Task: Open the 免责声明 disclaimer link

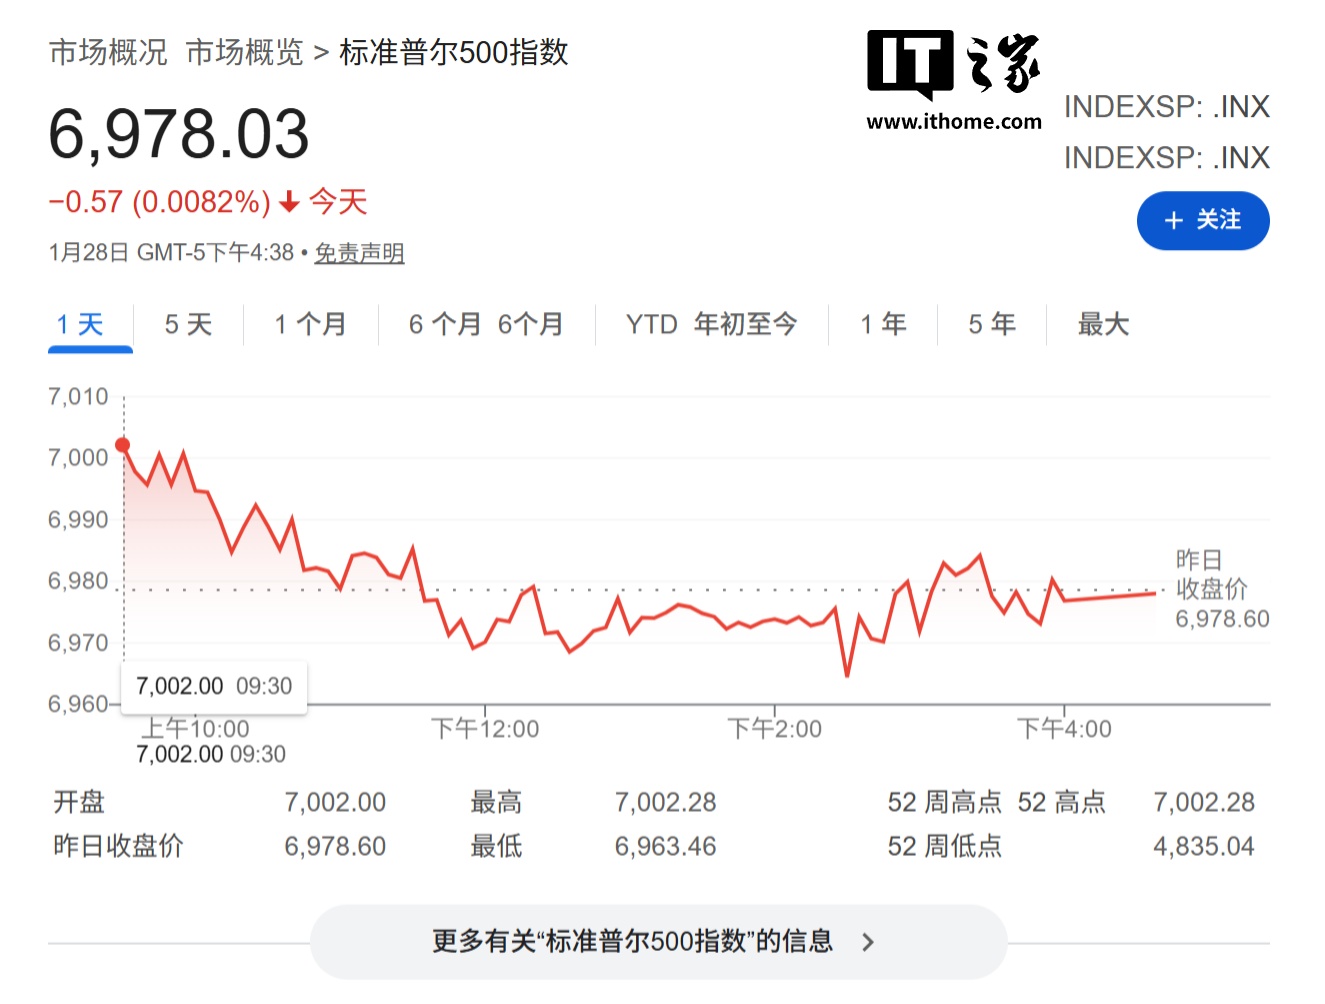Action: click(x=359, y=252)
